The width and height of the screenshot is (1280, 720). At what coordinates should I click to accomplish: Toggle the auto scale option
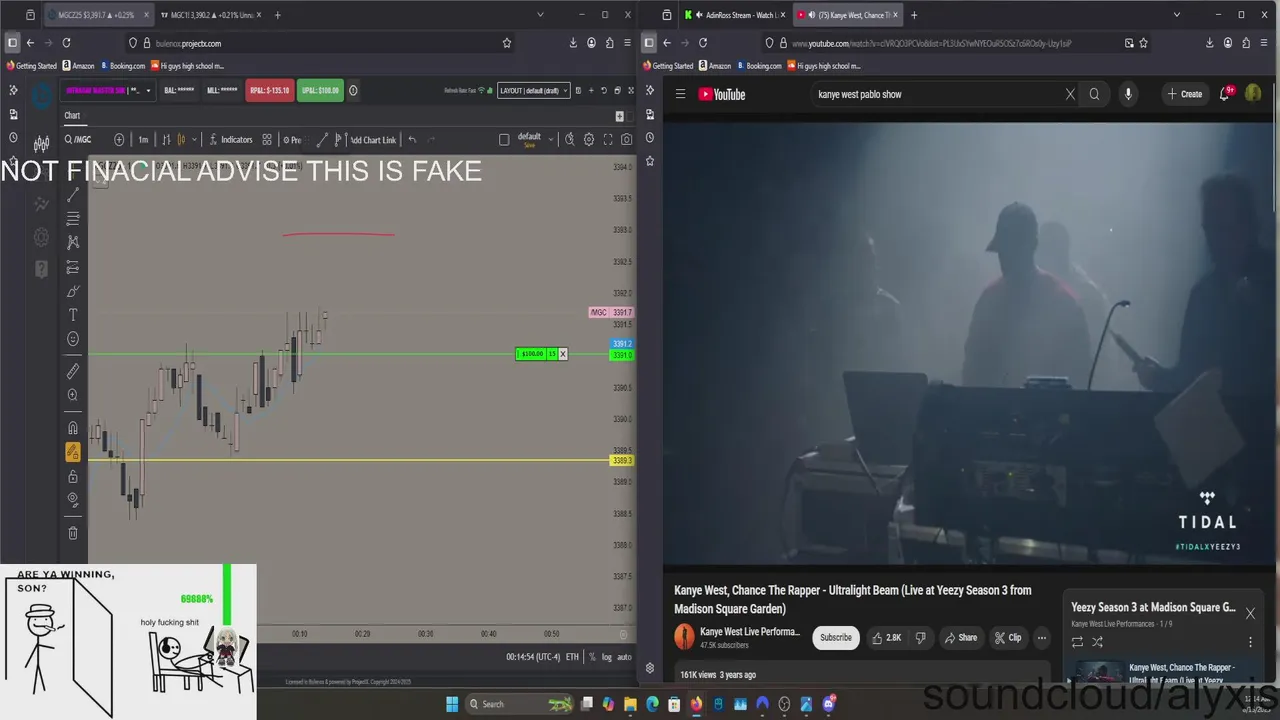point(624,657)
